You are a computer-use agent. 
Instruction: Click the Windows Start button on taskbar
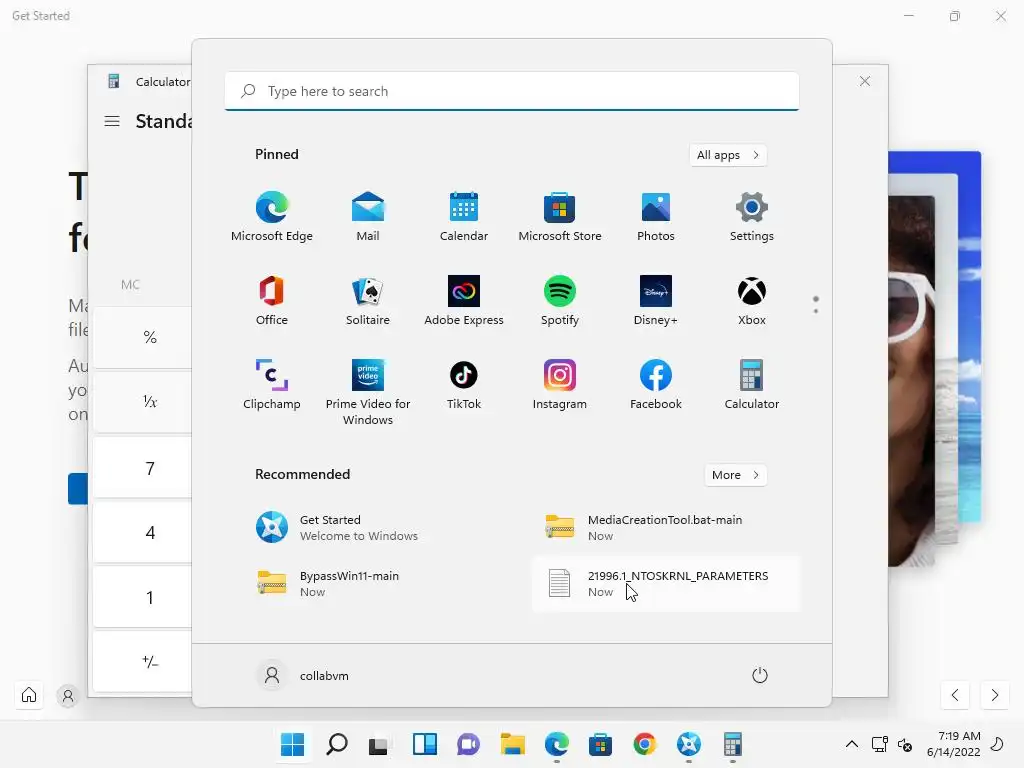click(x=293, y=744)
